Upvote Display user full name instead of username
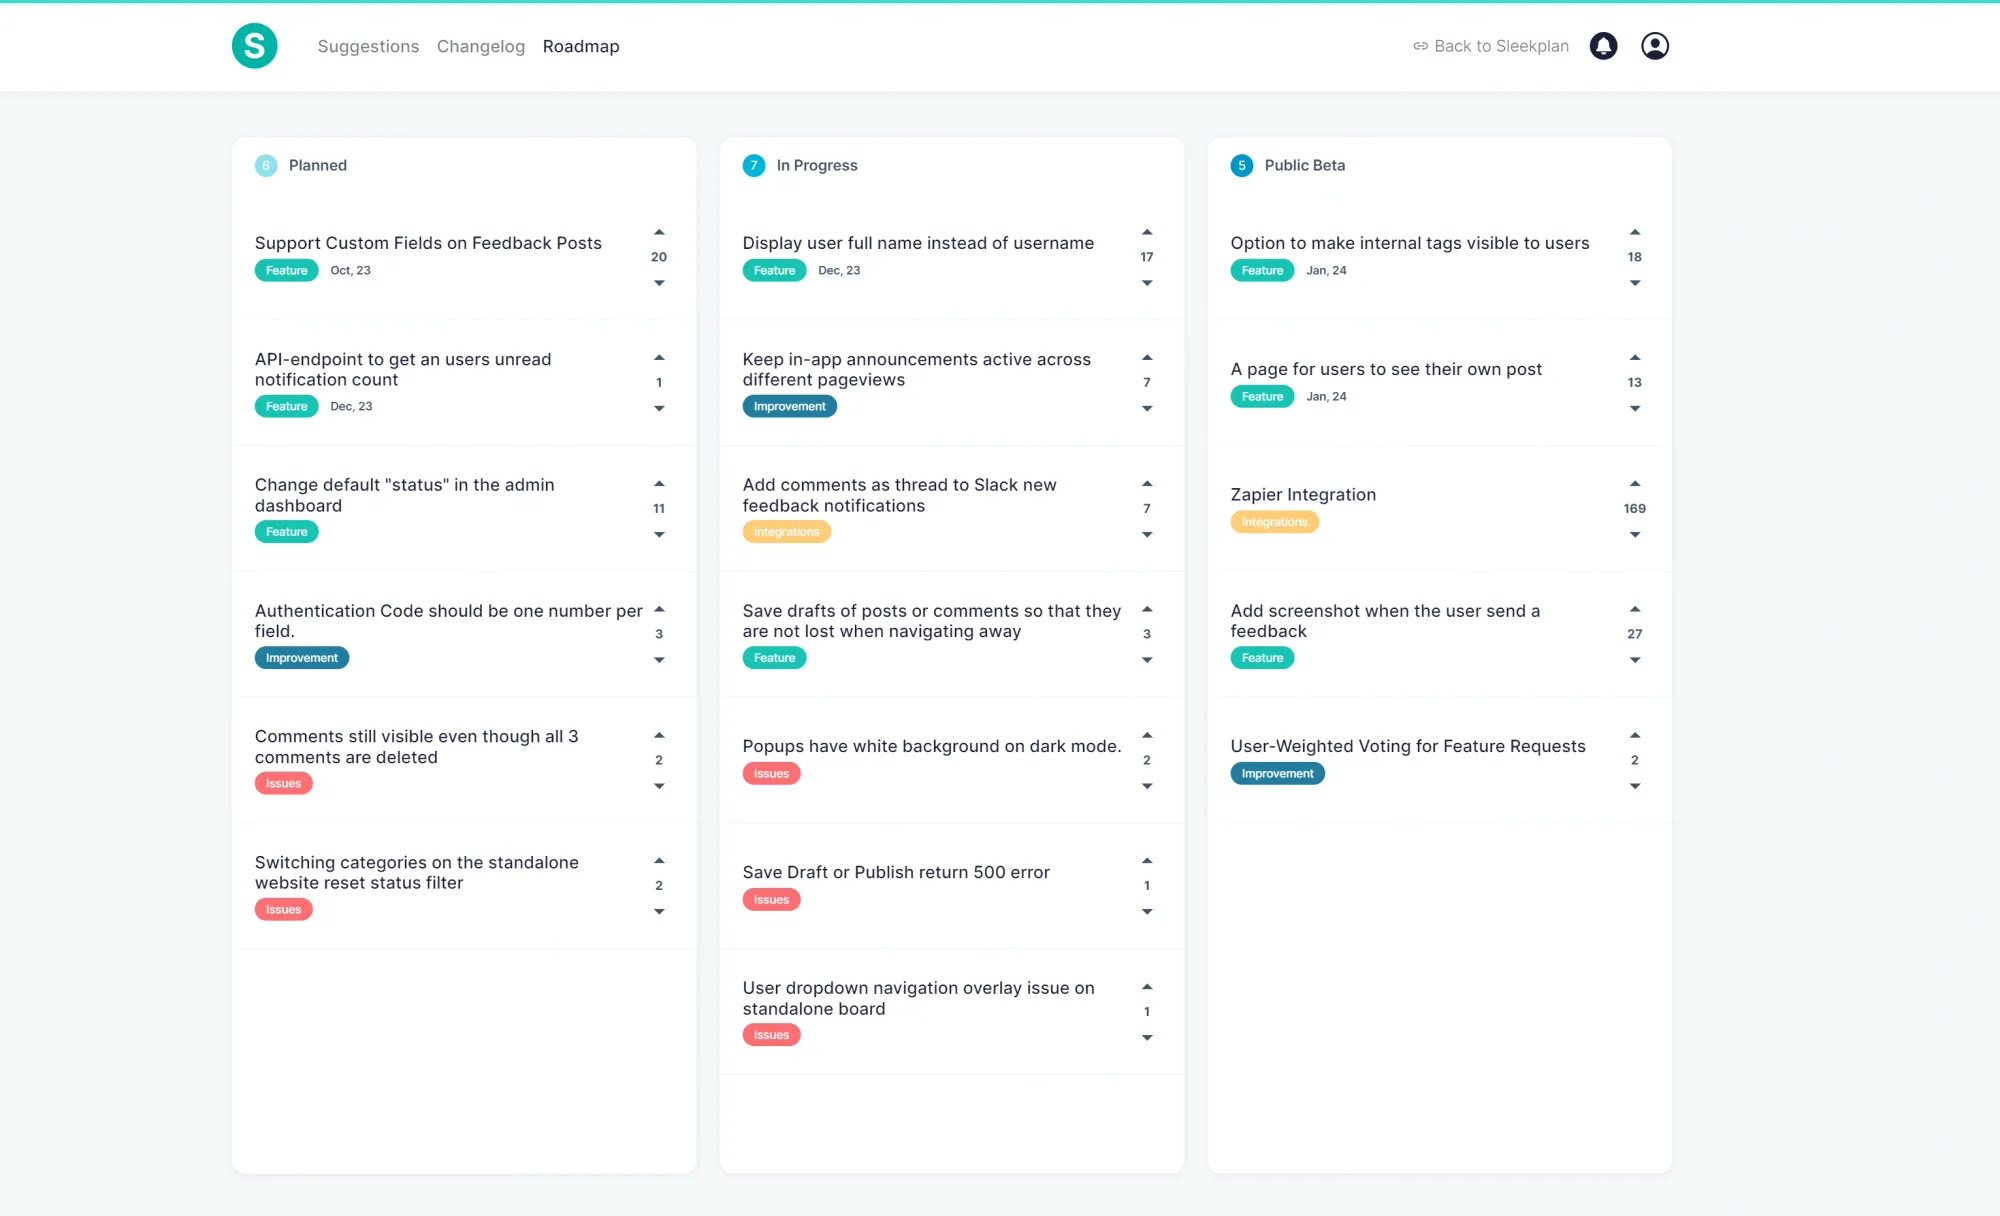The image size is (2000, 1216). point(1147,232)
